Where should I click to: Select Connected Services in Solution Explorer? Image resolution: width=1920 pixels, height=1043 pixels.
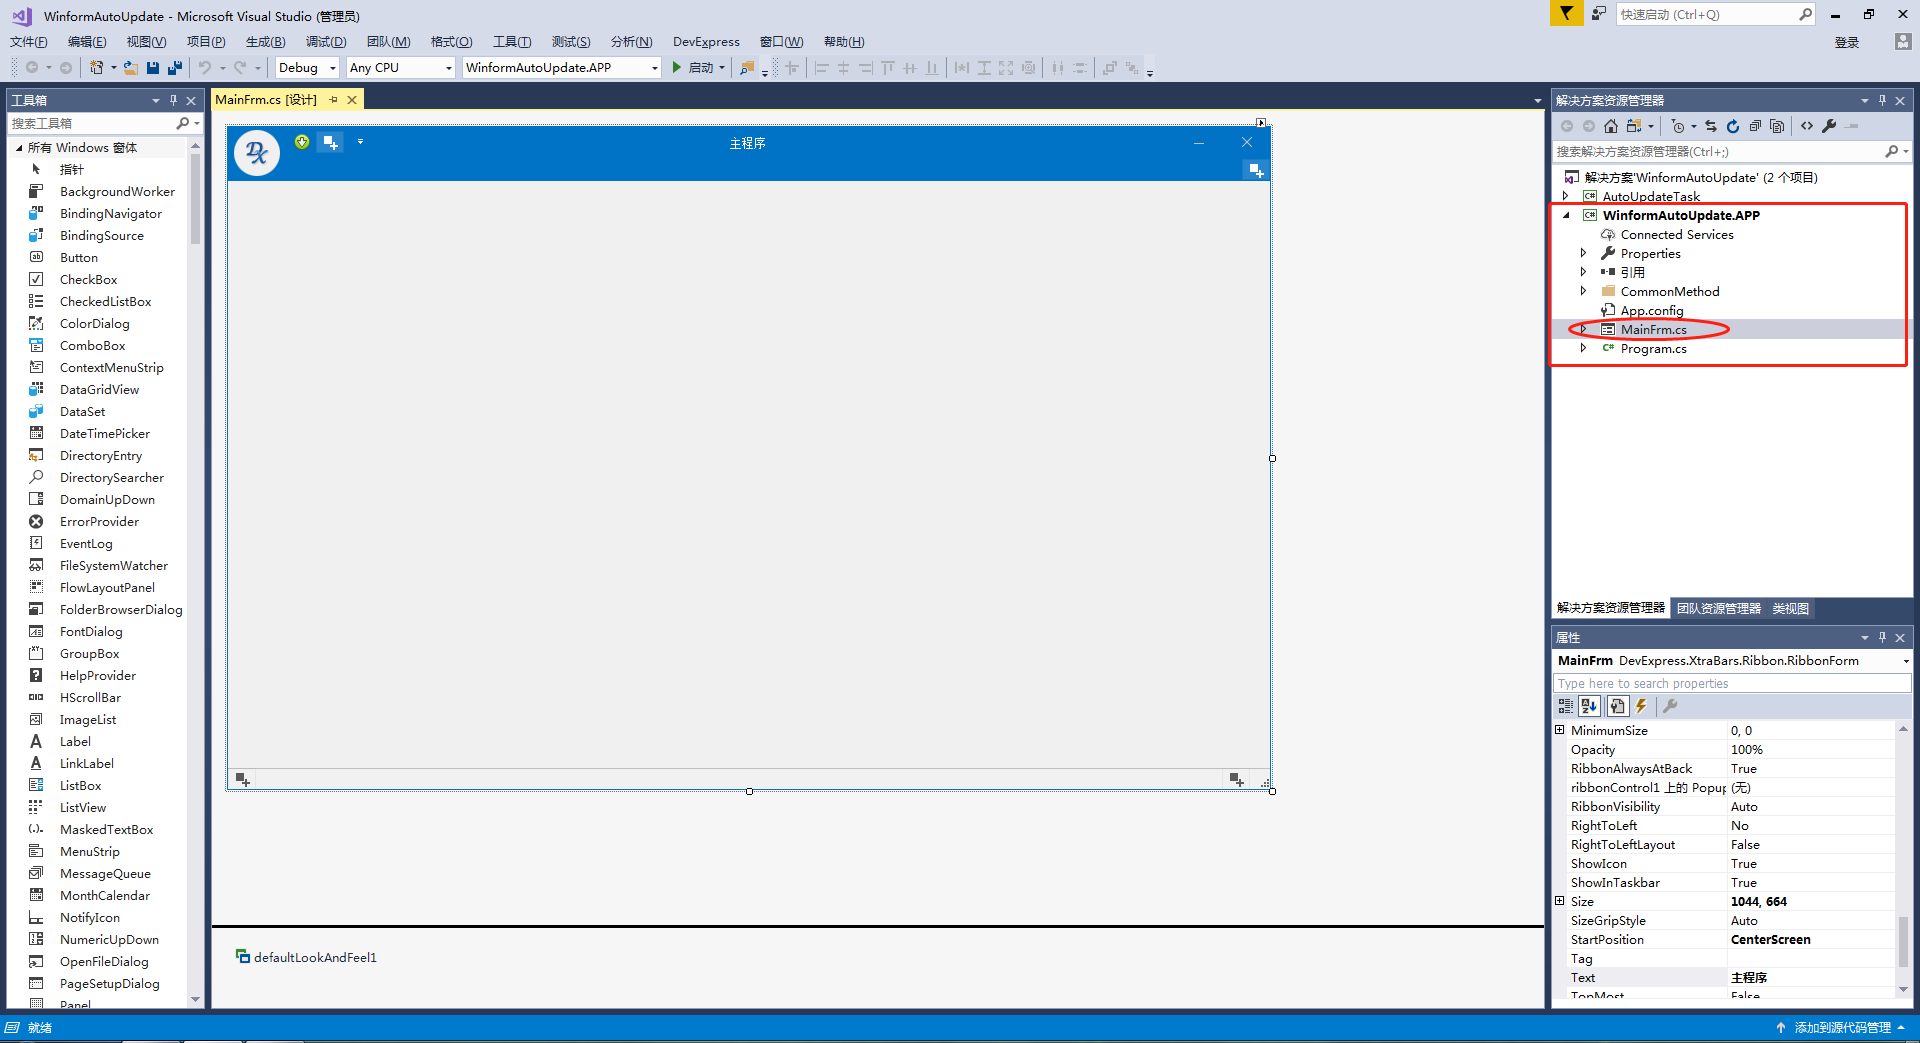(x=1677, y=234)
